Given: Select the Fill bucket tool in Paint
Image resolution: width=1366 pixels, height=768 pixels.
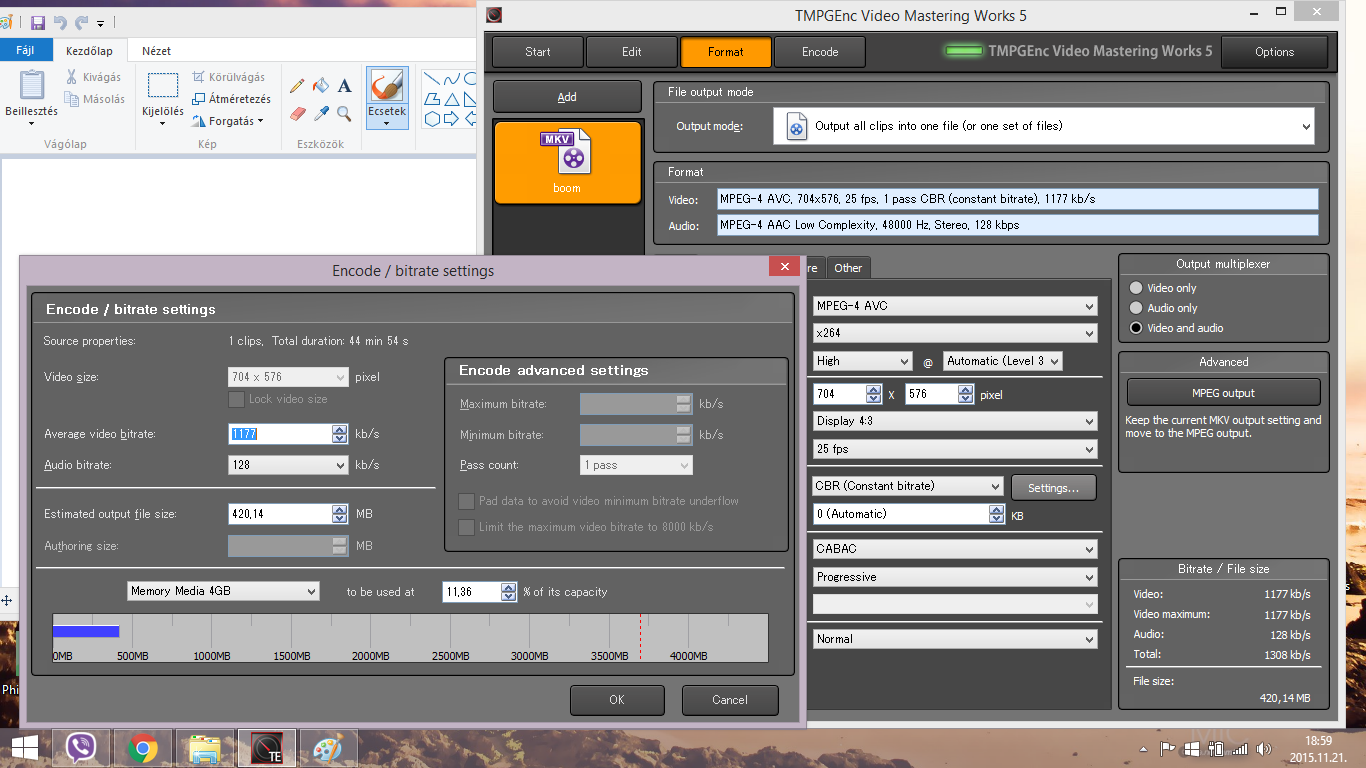Looking at the screenshot, I should point(321,87).
